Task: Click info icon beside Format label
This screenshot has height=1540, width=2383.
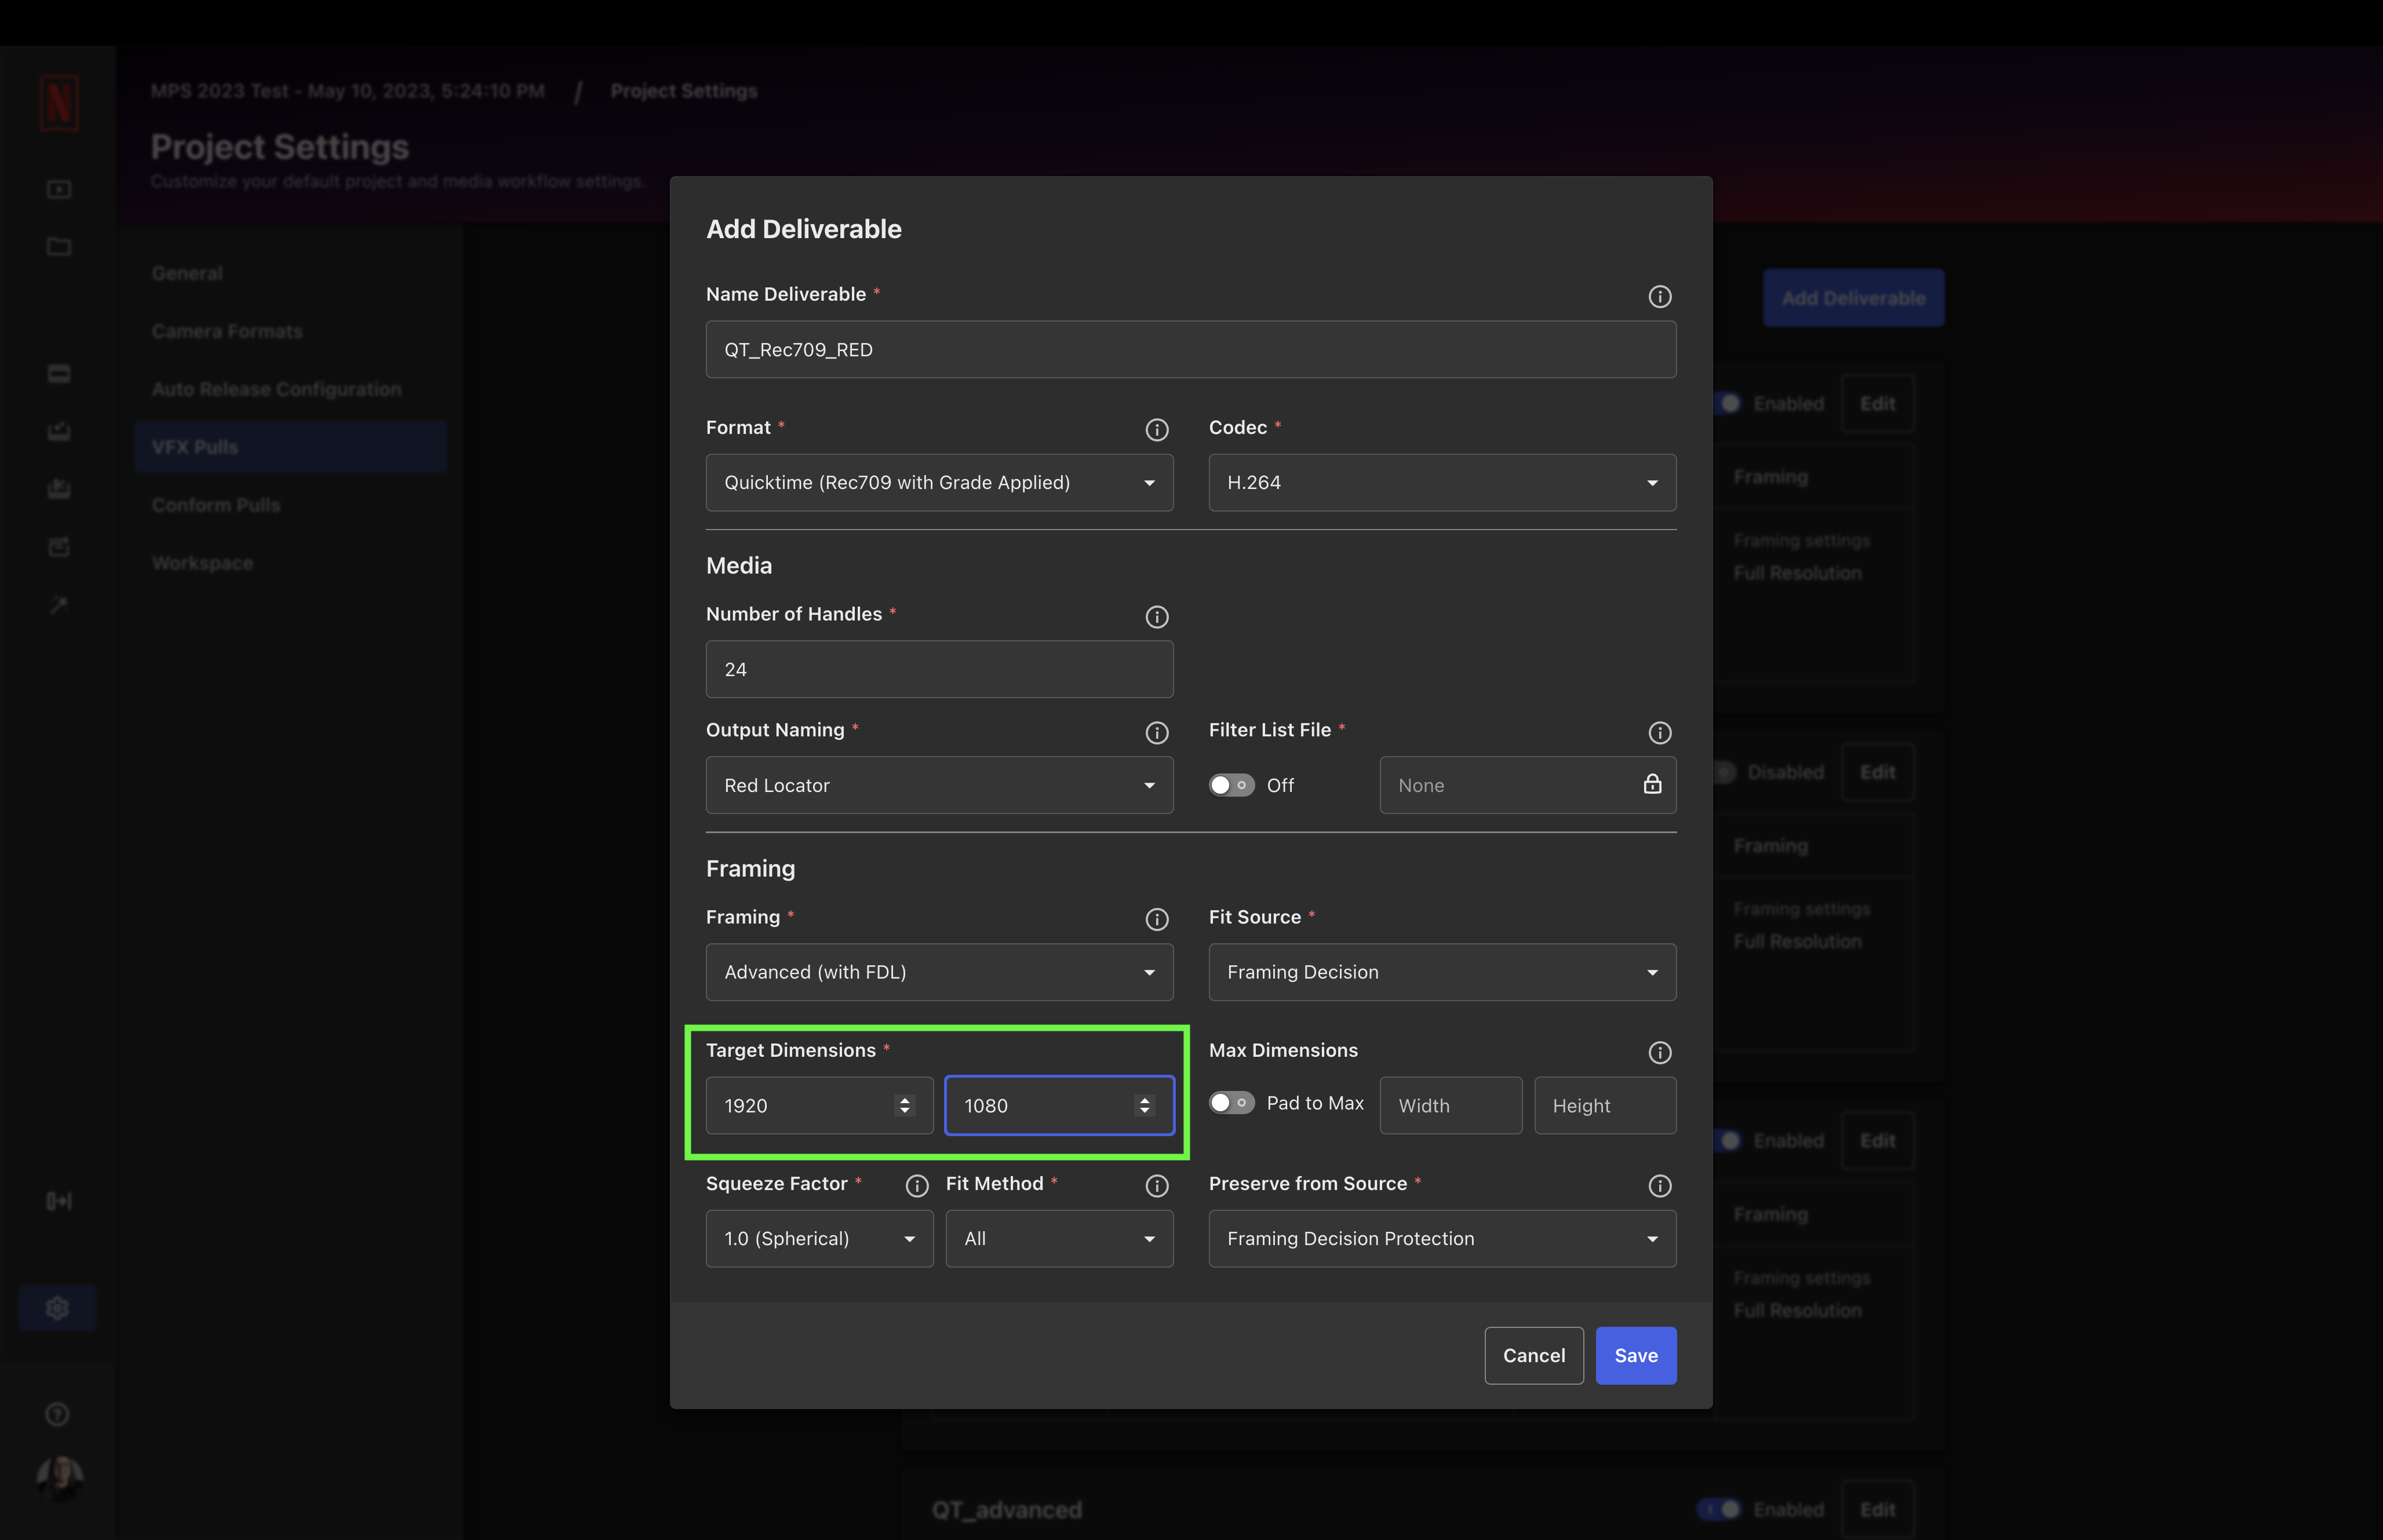Action: point(1156,429)
